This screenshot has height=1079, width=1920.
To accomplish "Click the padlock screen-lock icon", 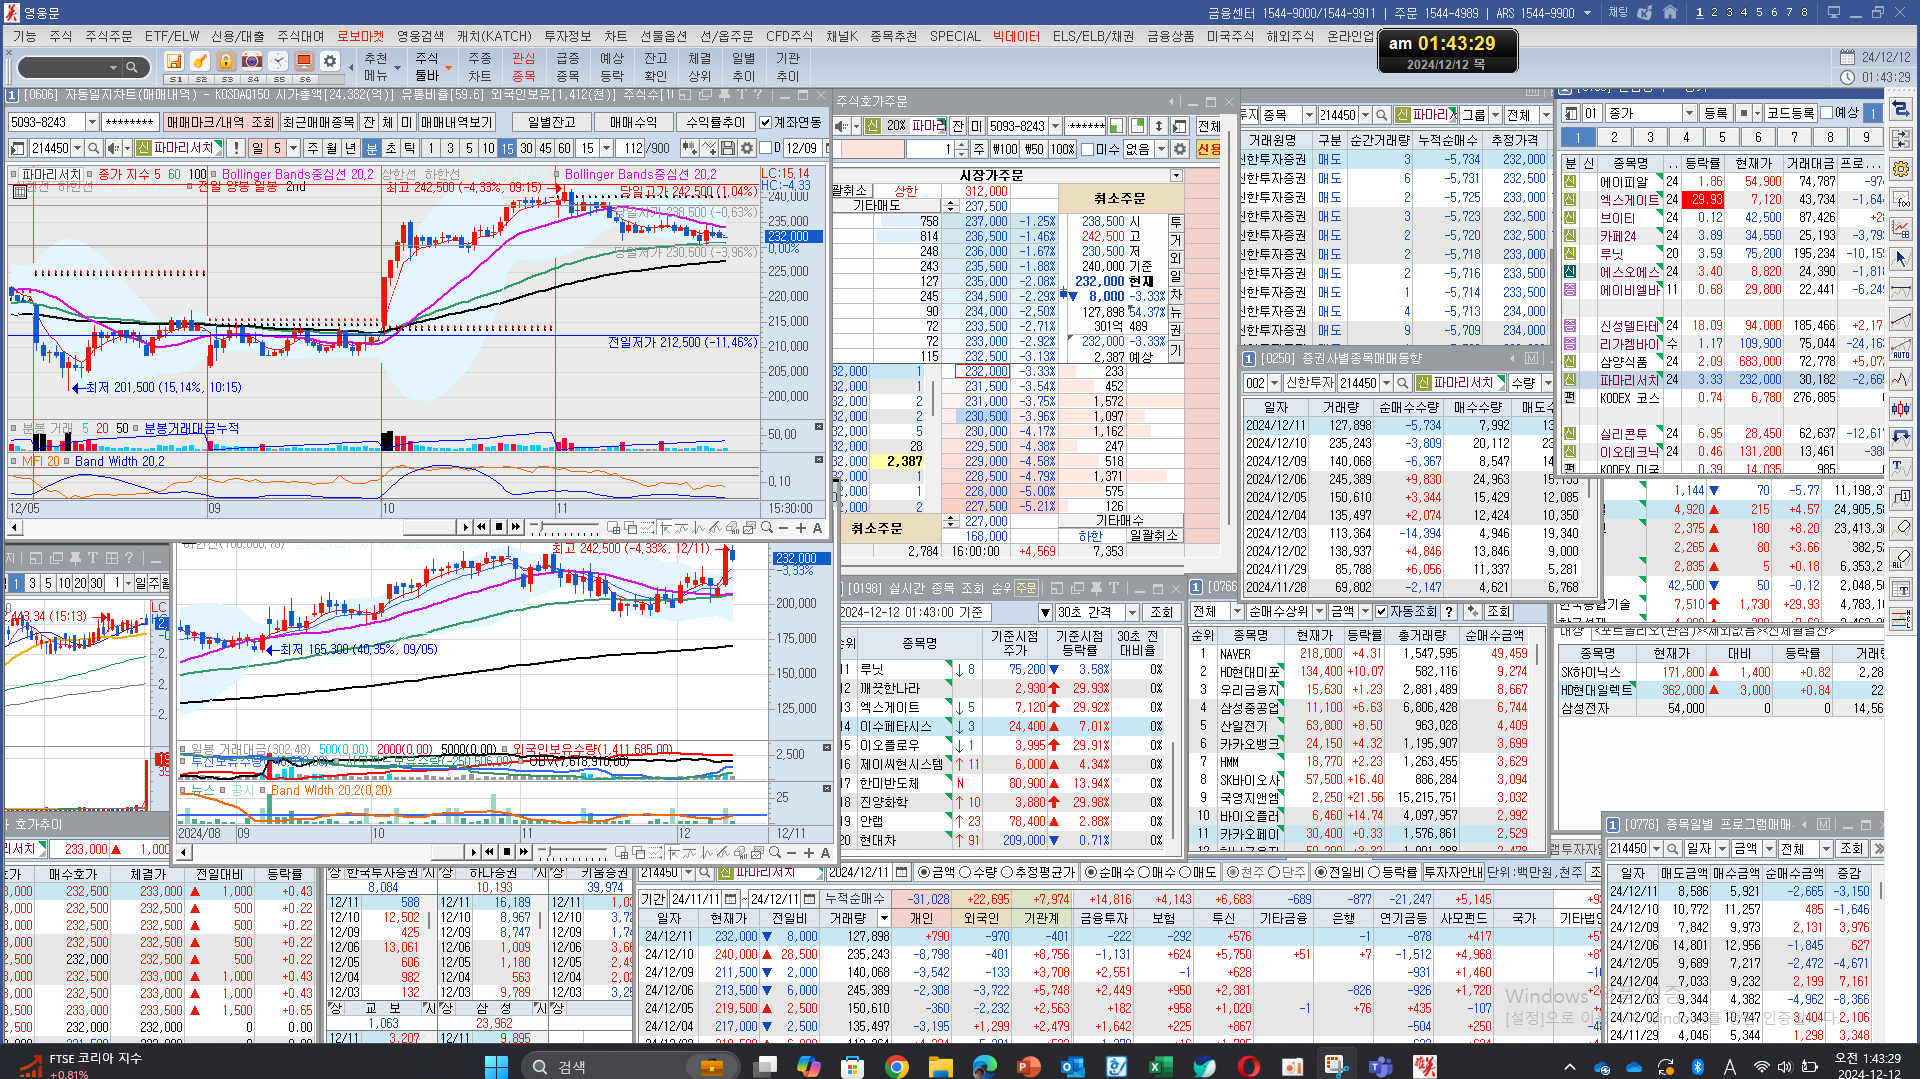I will coord(226,61).
